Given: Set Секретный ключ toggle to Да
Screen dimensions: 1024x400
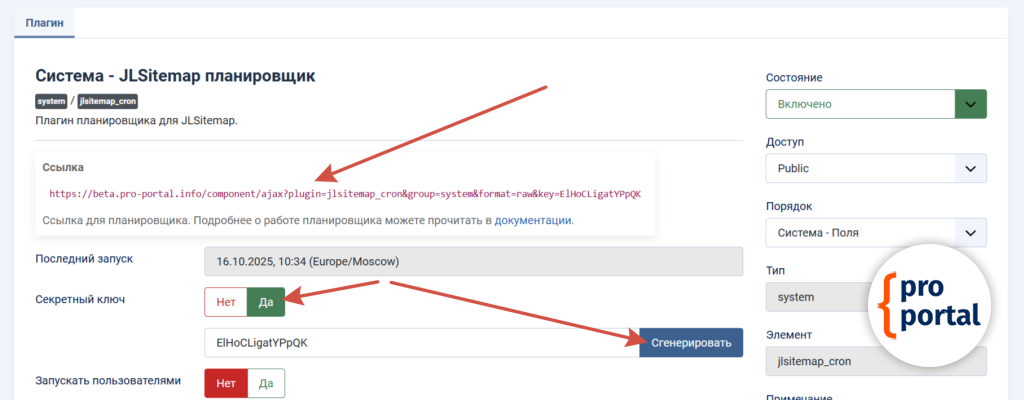Looking at the screenshot, I should point(266,302).
